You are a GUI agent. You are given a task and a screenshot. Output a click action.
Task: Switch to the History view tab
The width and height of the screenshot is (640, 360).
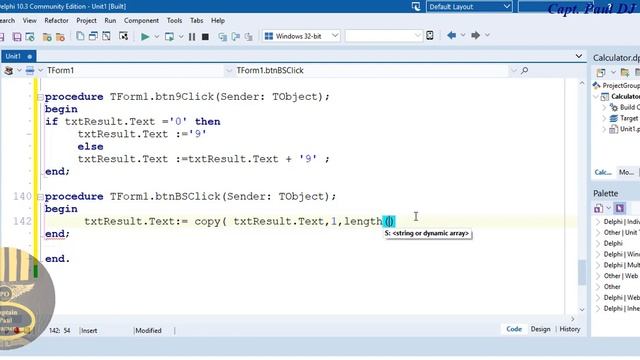coord(570,329)
